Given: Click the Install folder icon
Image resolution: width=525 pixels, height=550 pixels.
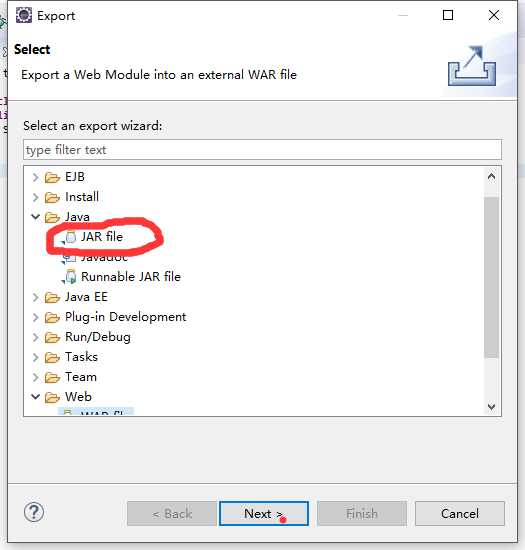Looking at the screenshot, I should click(x=52, y=197).
